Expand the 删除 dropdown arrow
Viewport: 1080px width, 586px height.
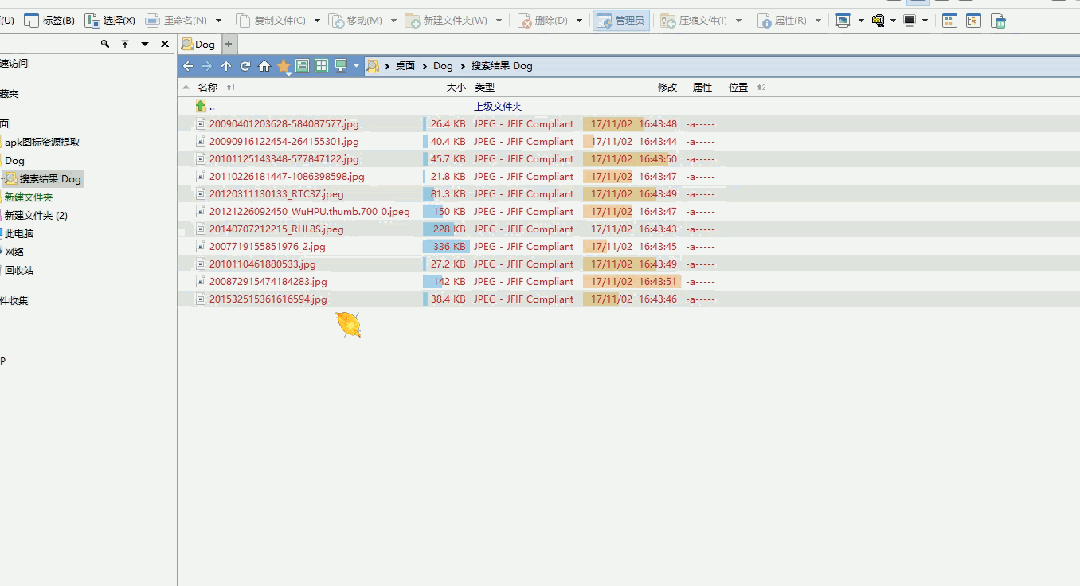tap(579, 21)
